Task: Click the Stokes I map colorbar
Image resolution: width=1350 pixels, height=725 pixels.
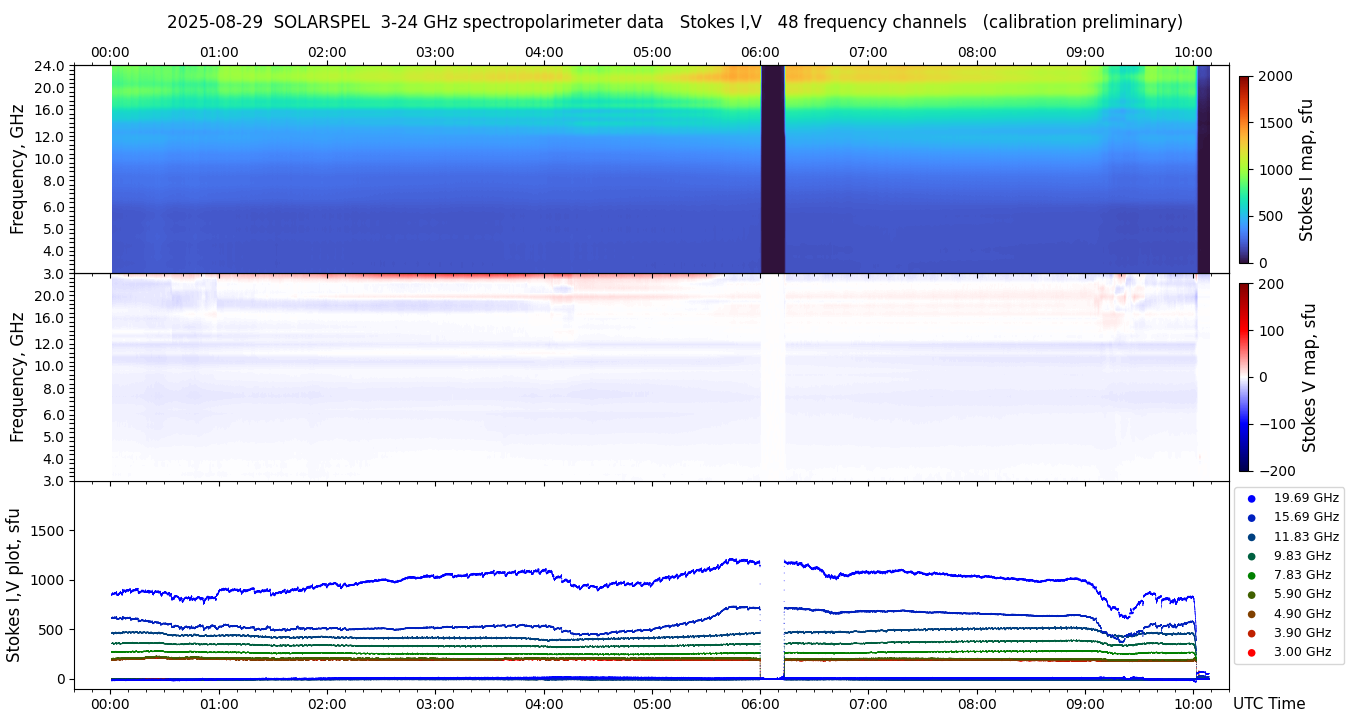Action: pyautogui.click(x=1244, y=170)
